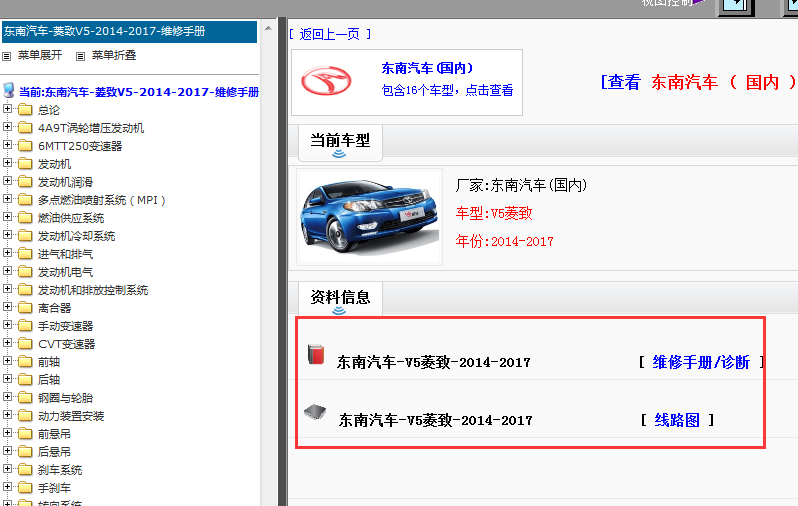798x506 pixels.
Task: Expand the 发动机冷却系统 node
Action: (x=7, y=235)
